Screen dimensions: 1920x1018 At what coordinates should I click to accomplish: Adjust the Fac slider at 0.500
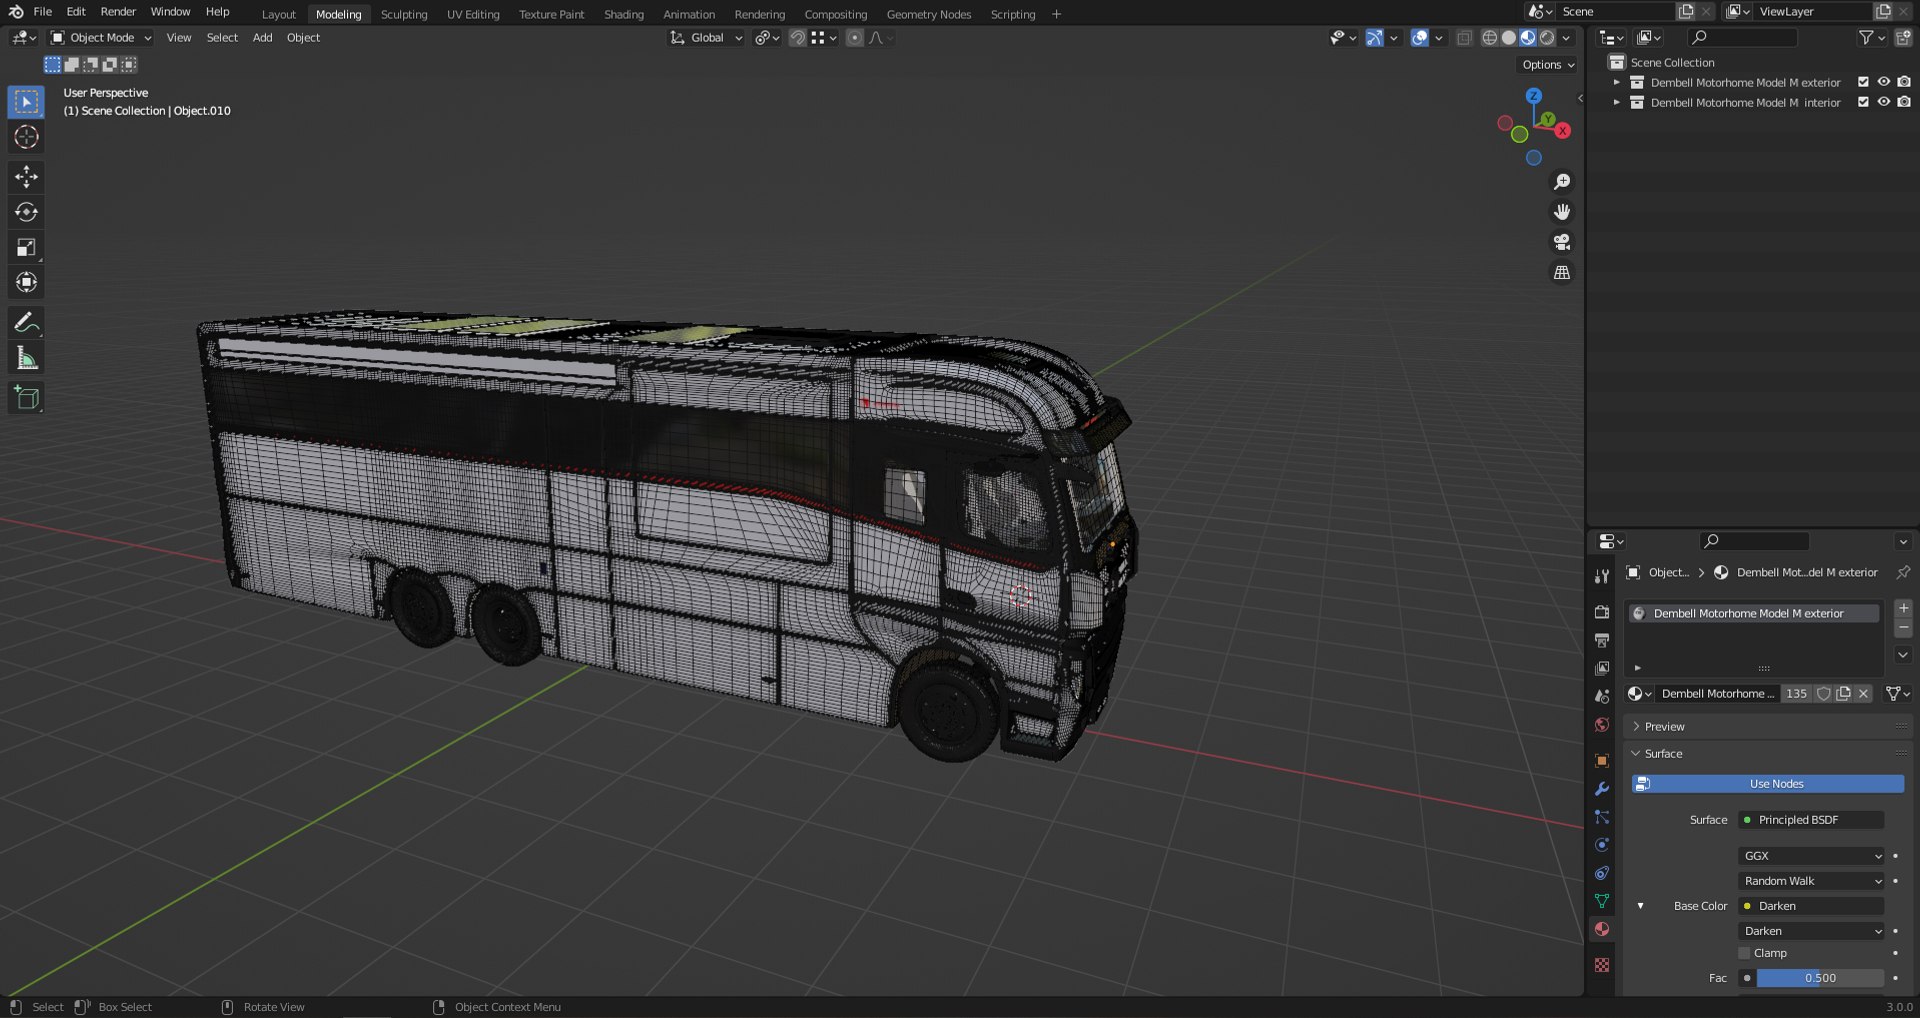coord(1820,978)
